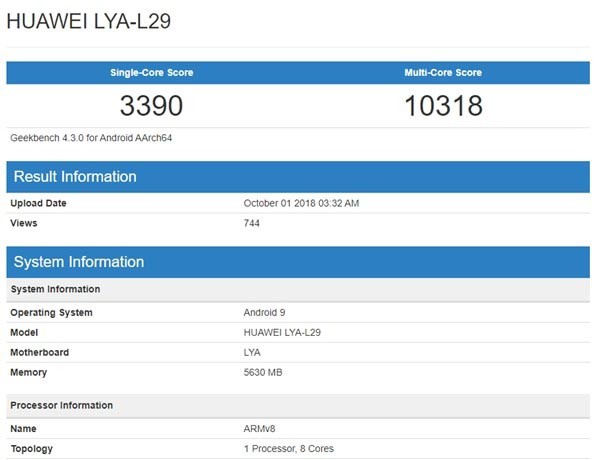Select the Multi-Core Score header
Screen dimensions: 594x460
443,72
